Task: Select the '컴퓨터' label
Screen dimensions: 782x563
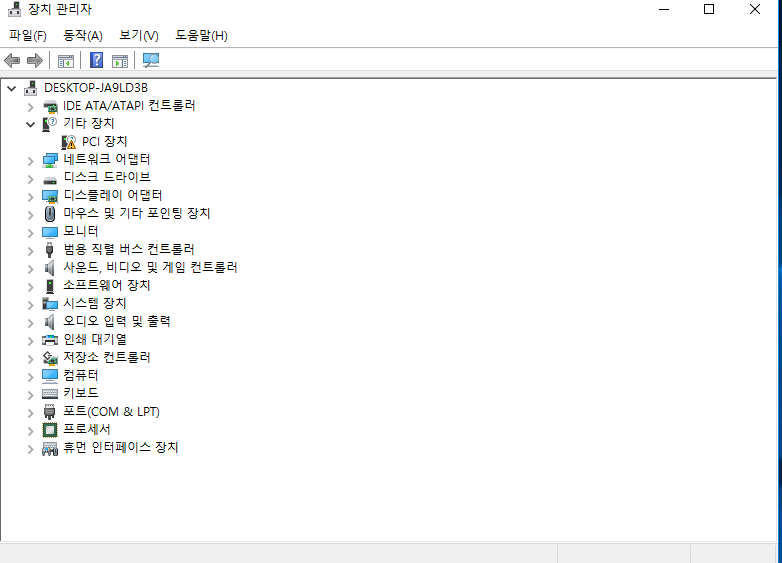Action: click(81, 375)
